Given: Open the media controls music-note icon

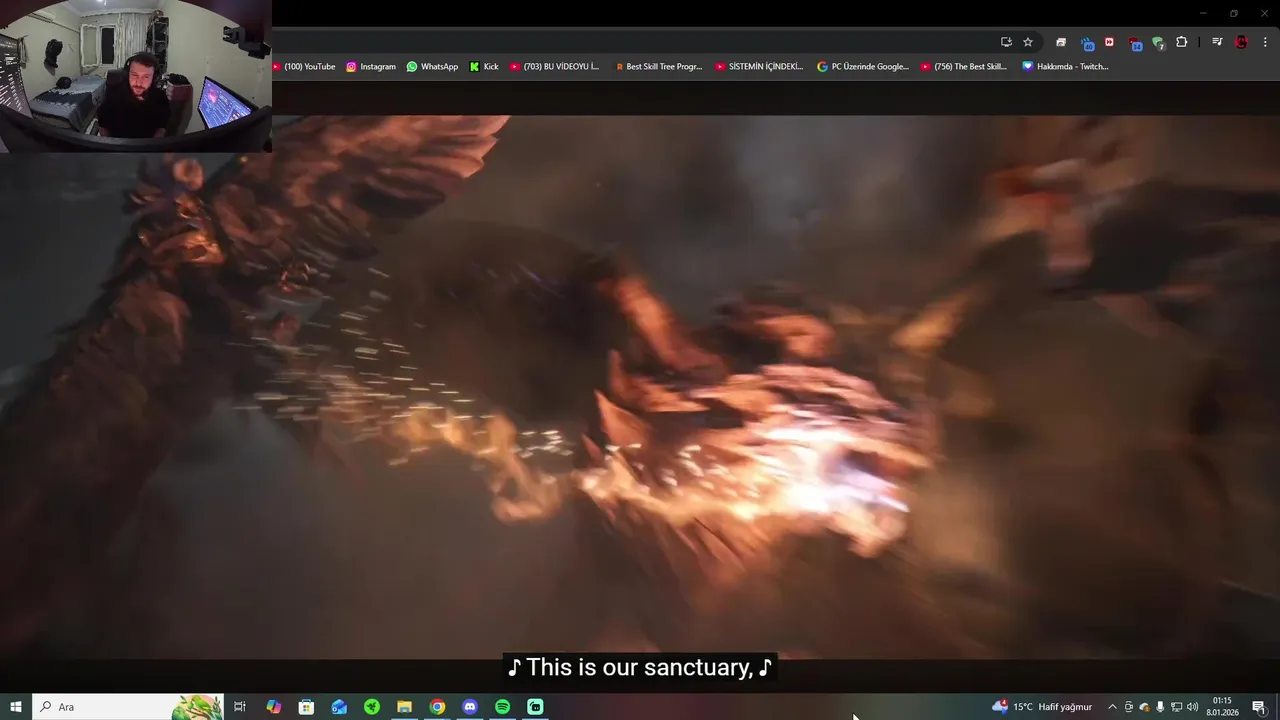Looking at the screenshot, I should pyautogui.click(x=1217, y=42).
